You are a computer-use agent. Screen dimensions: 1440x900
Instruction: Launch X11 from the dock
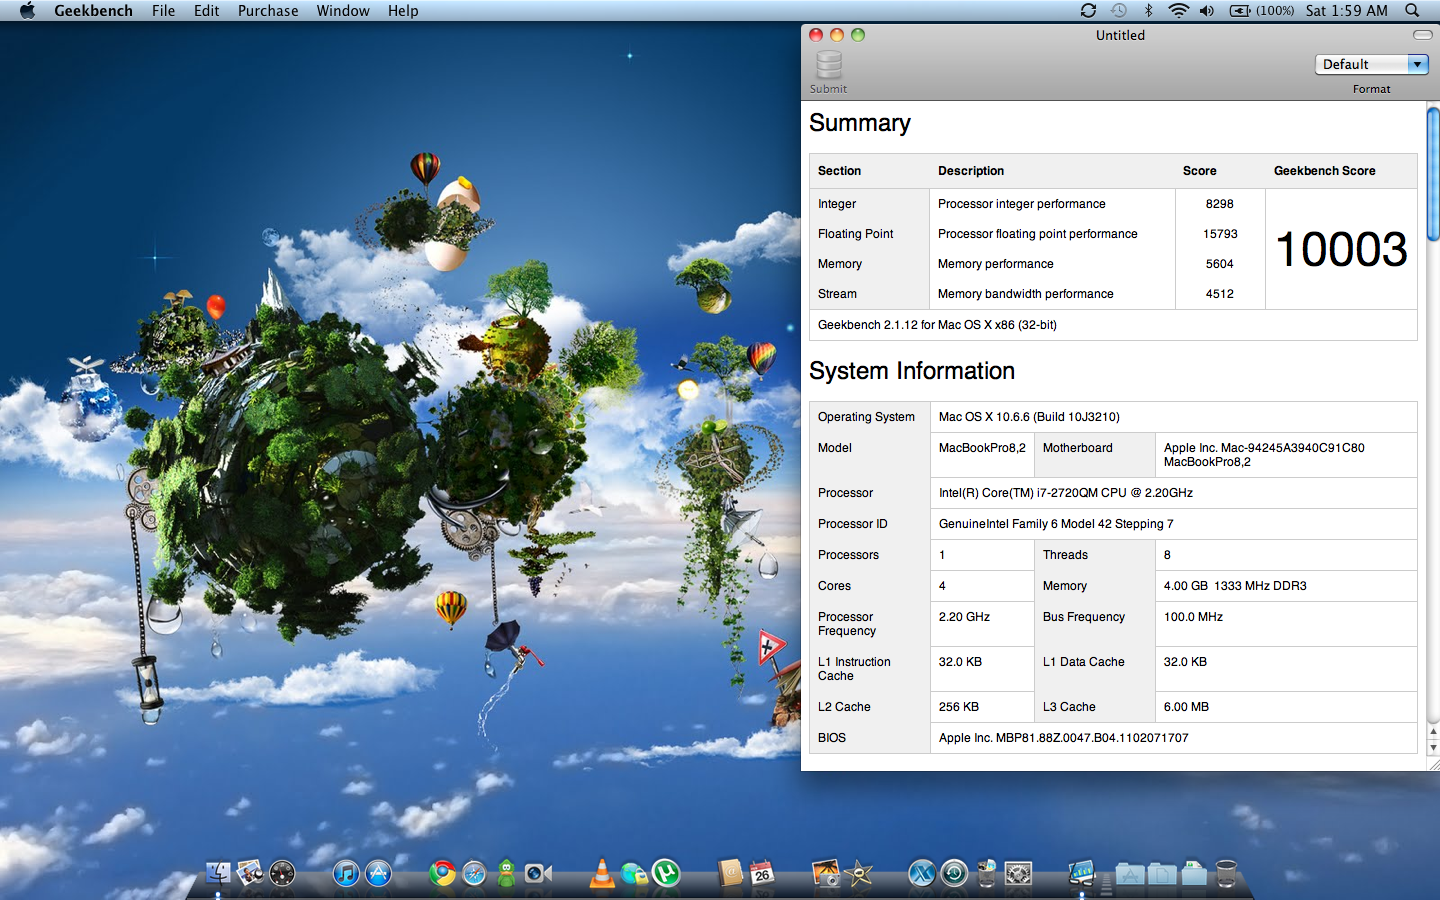point(922,873)
